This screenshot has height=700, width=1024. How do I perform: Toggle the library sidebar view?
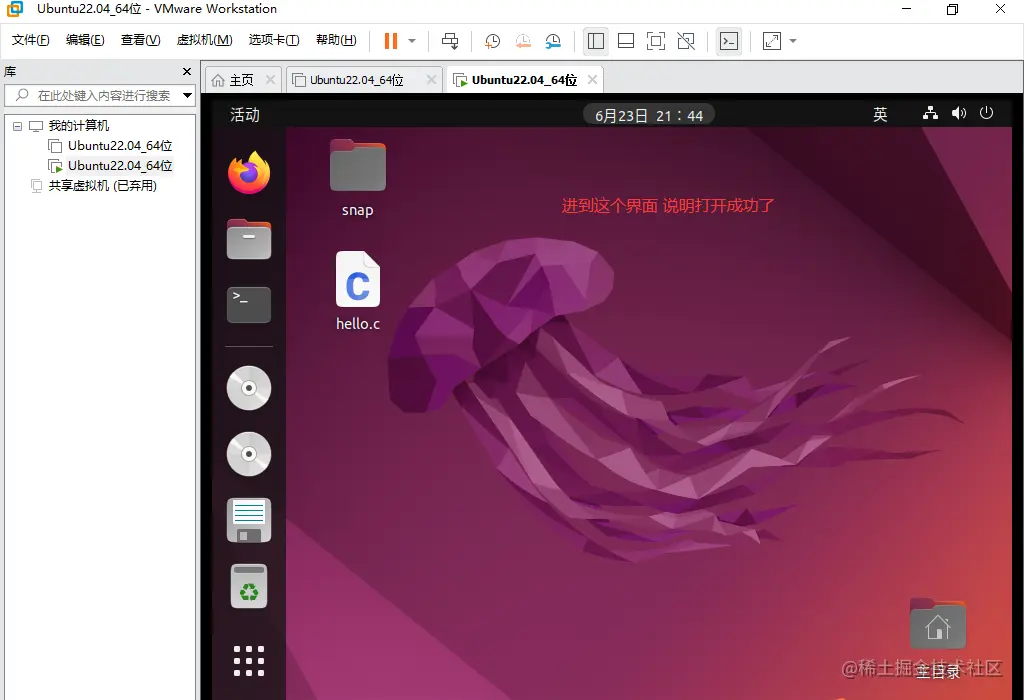(x=596, y=40)
